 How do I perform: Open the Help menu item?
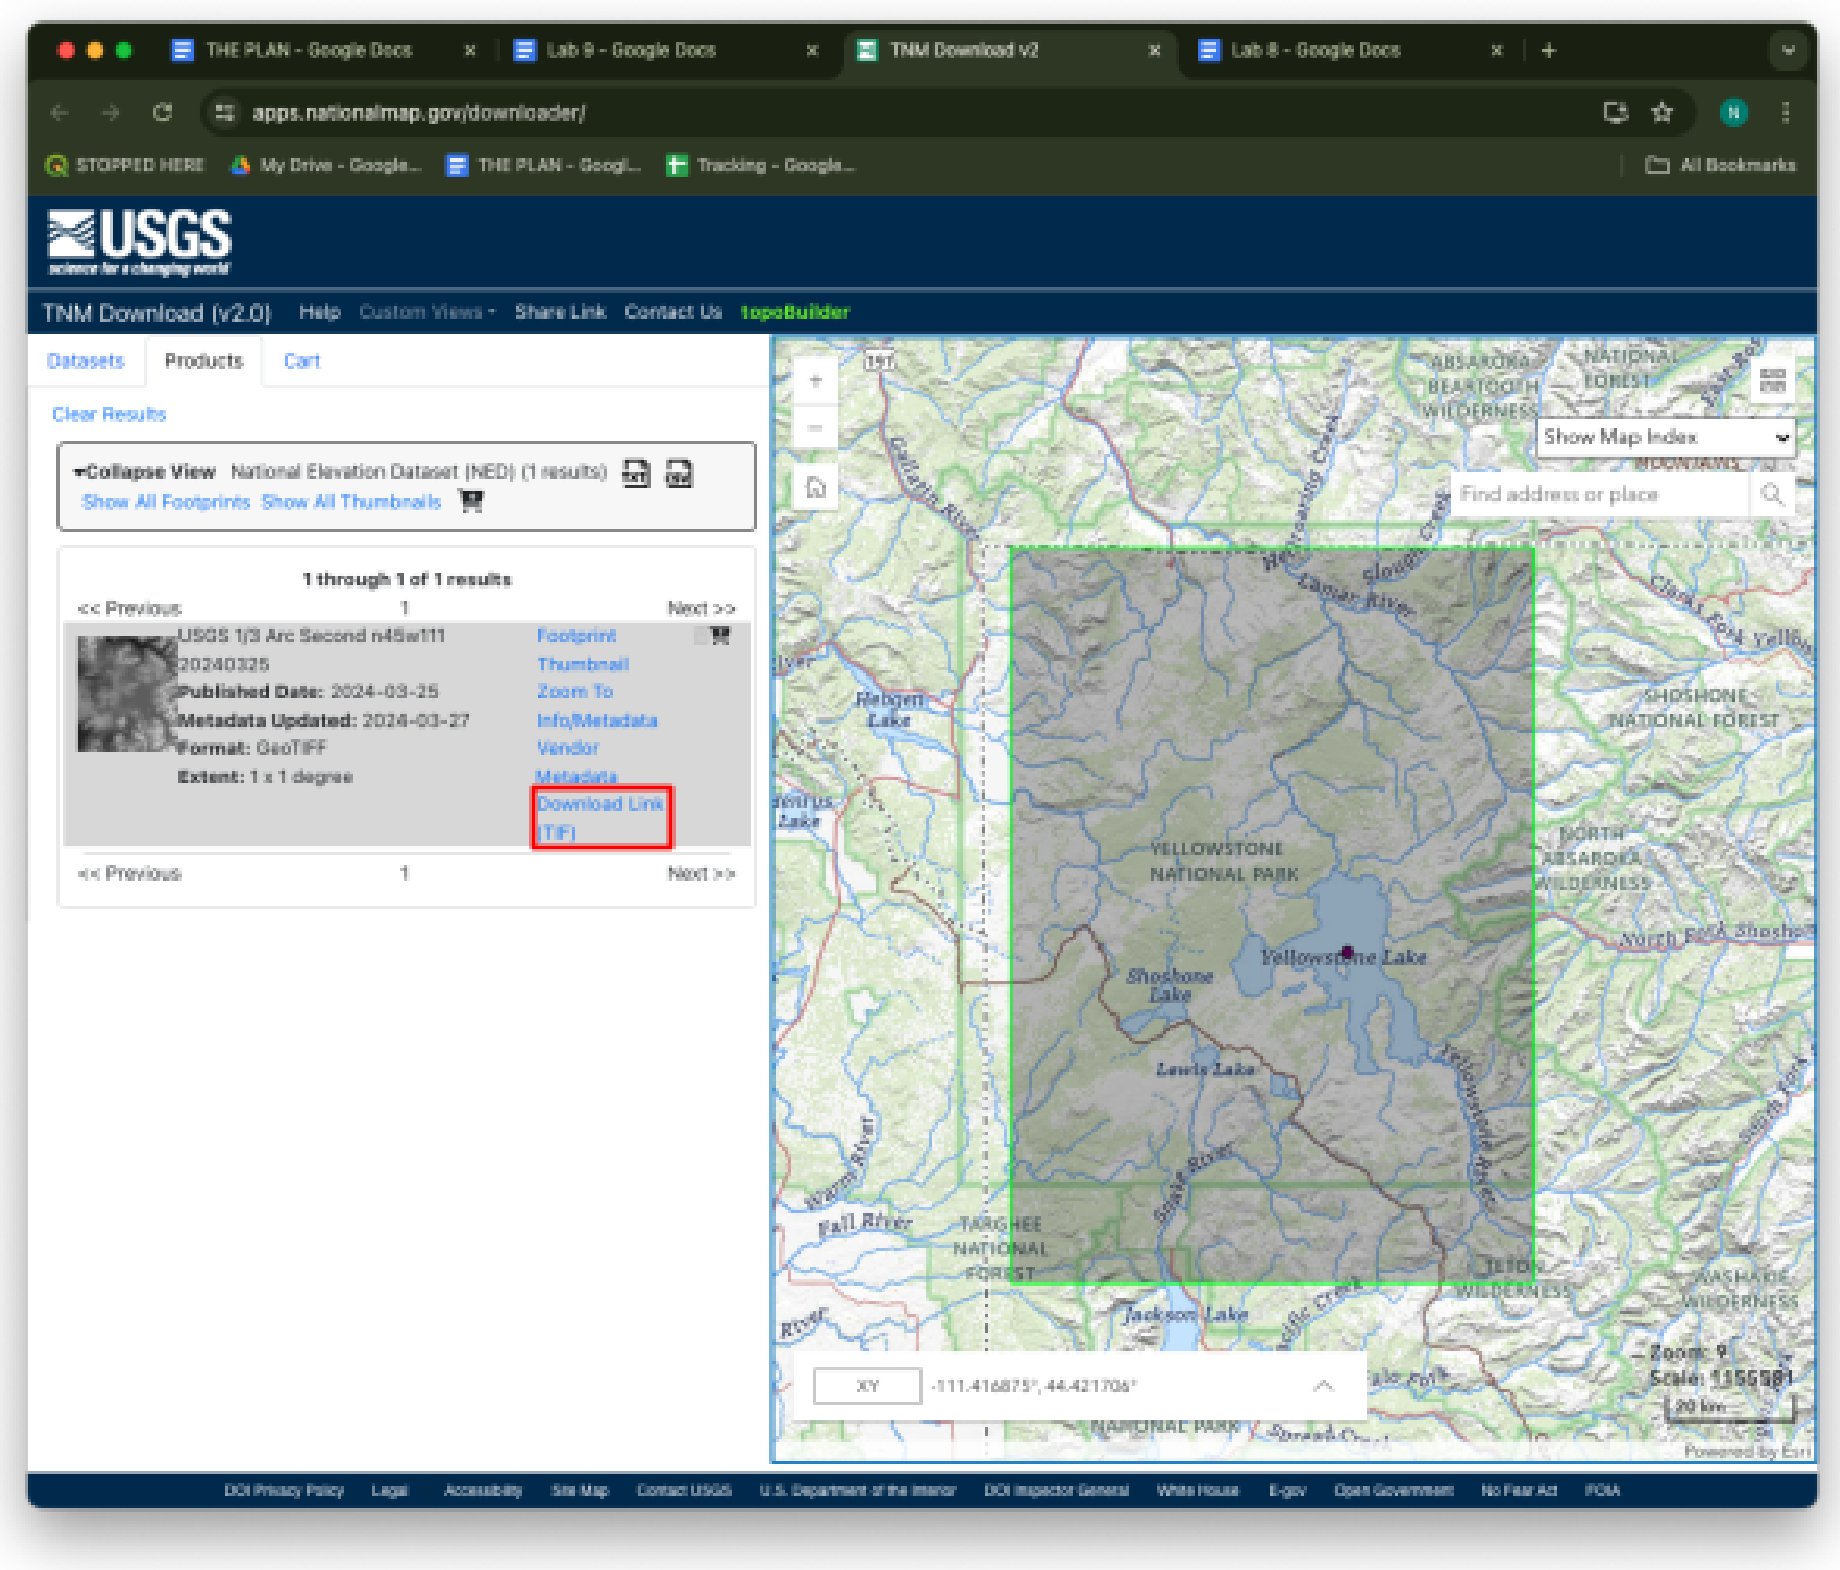(320, 312)
